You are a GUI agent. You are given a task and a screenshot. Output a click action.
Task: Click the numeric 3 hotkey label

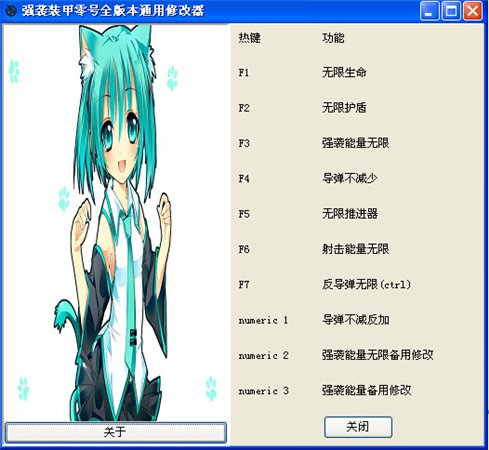click(x=263, y=391)
